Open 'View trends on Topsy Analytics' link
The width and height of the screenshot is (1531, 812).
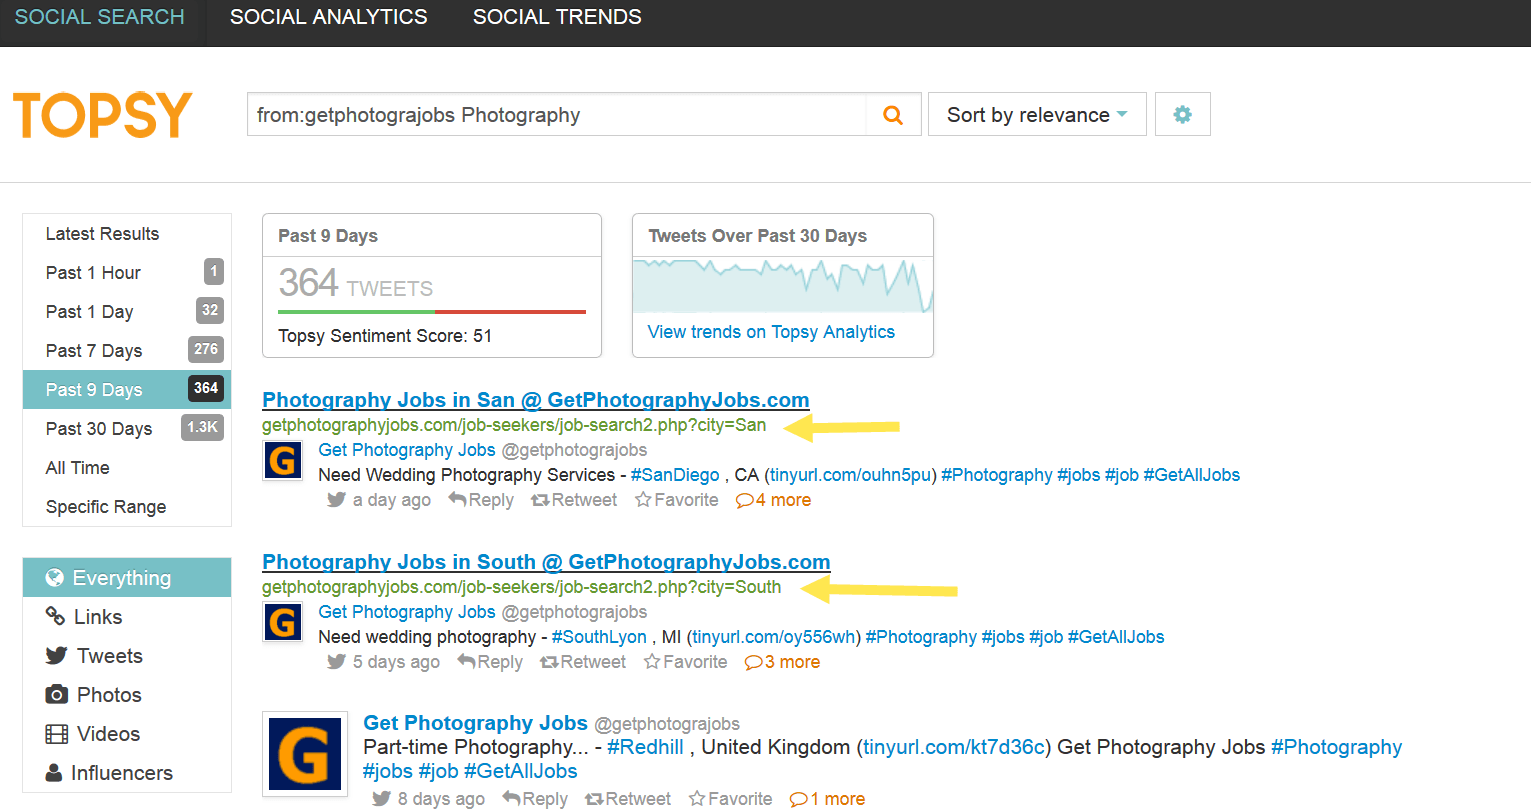point(771,332)
